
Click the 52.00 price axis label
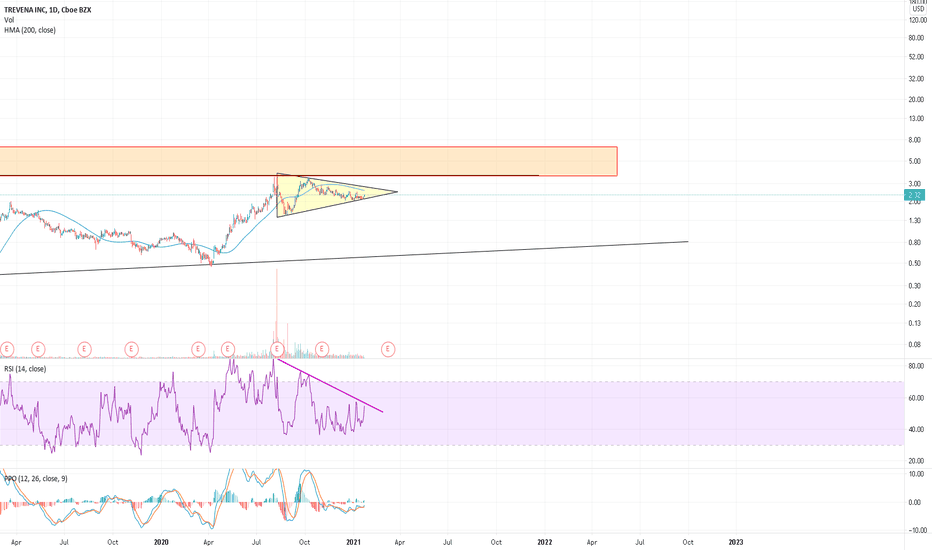(917, 57)
